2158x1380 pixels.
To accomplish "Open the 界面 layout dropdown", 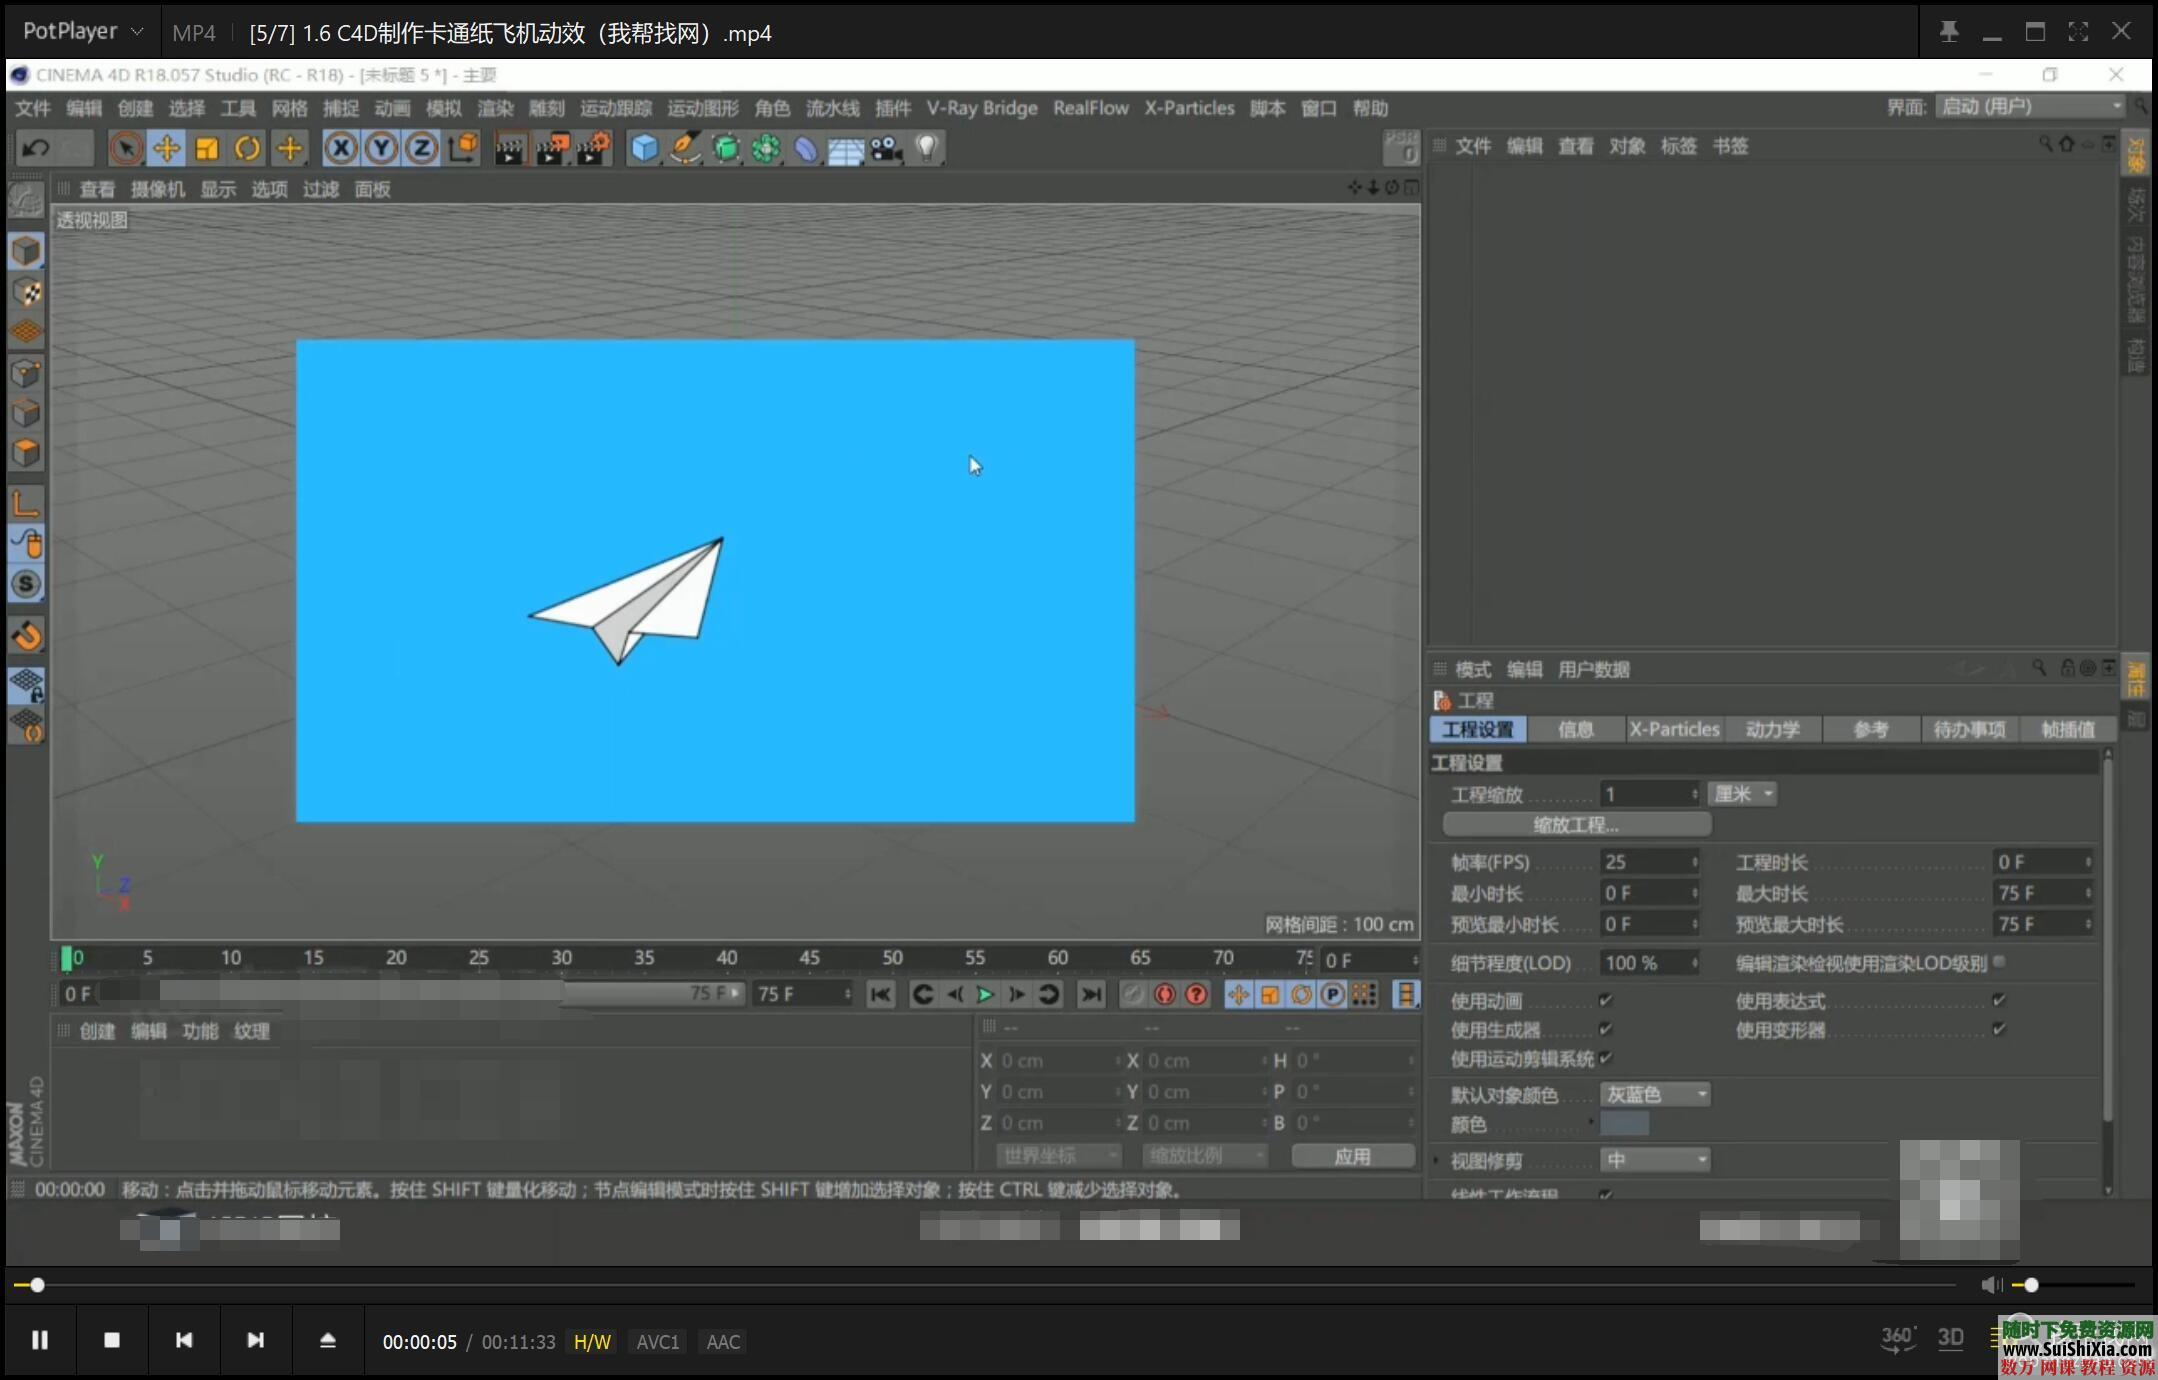I will [x=2030, y=107].
